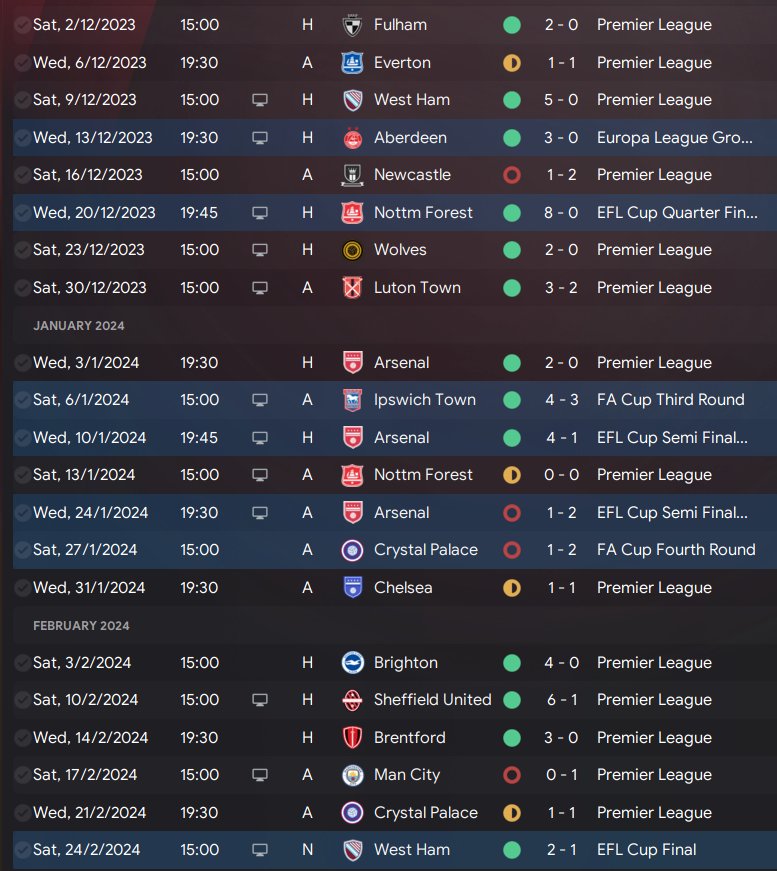Image resolution: width=777 pixels, height=871 pixels.
Task: Collapse the FEBRUARY 2024 month header
Action: click(81, 626)
